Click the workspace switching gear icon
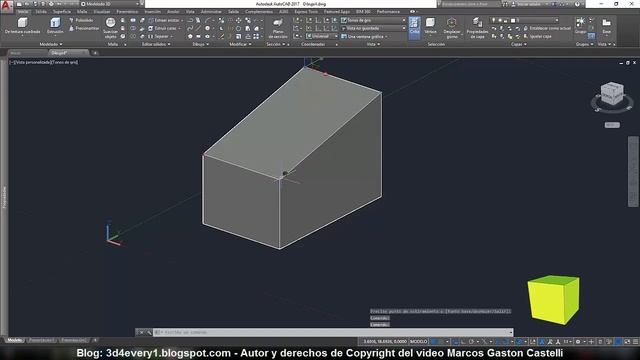 click(x=578, y=342)
